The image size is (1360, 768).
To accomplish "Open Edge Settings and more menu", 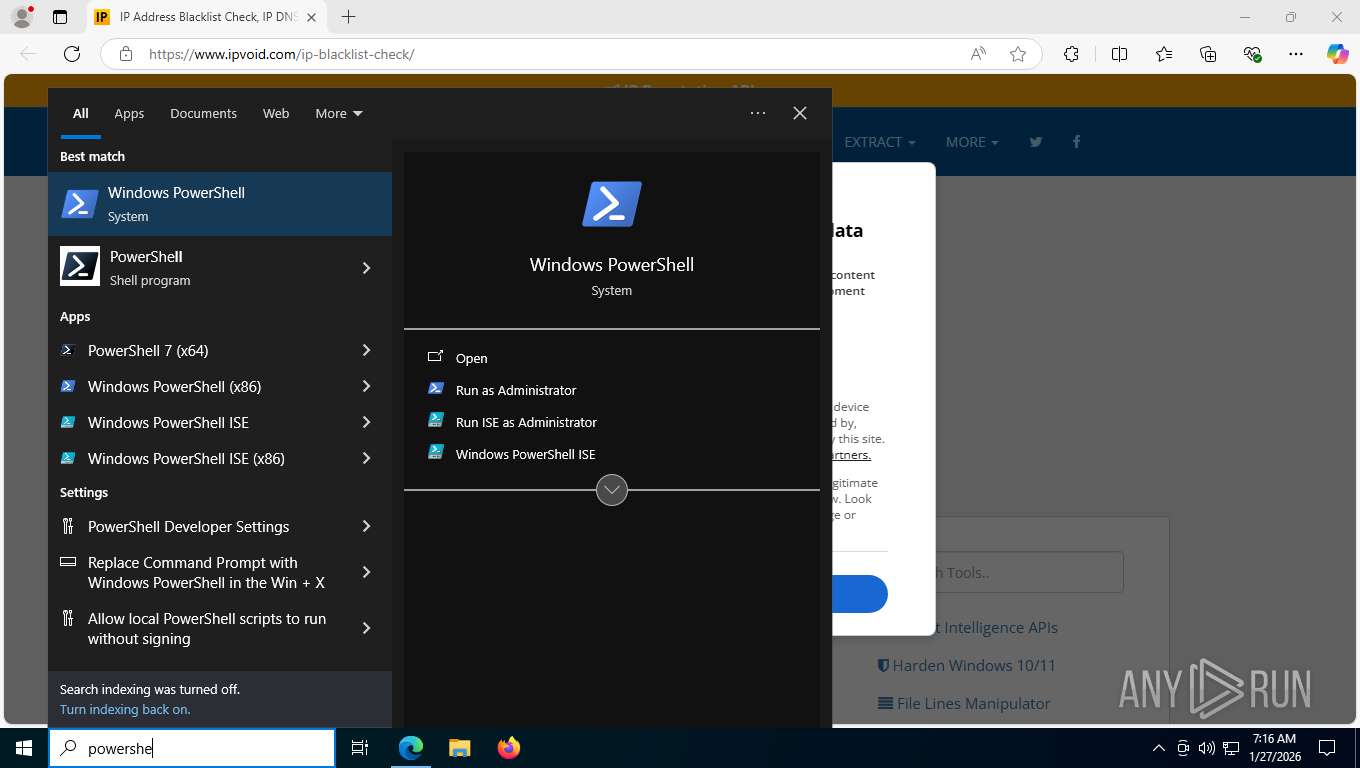I will tap(1297, 54).
